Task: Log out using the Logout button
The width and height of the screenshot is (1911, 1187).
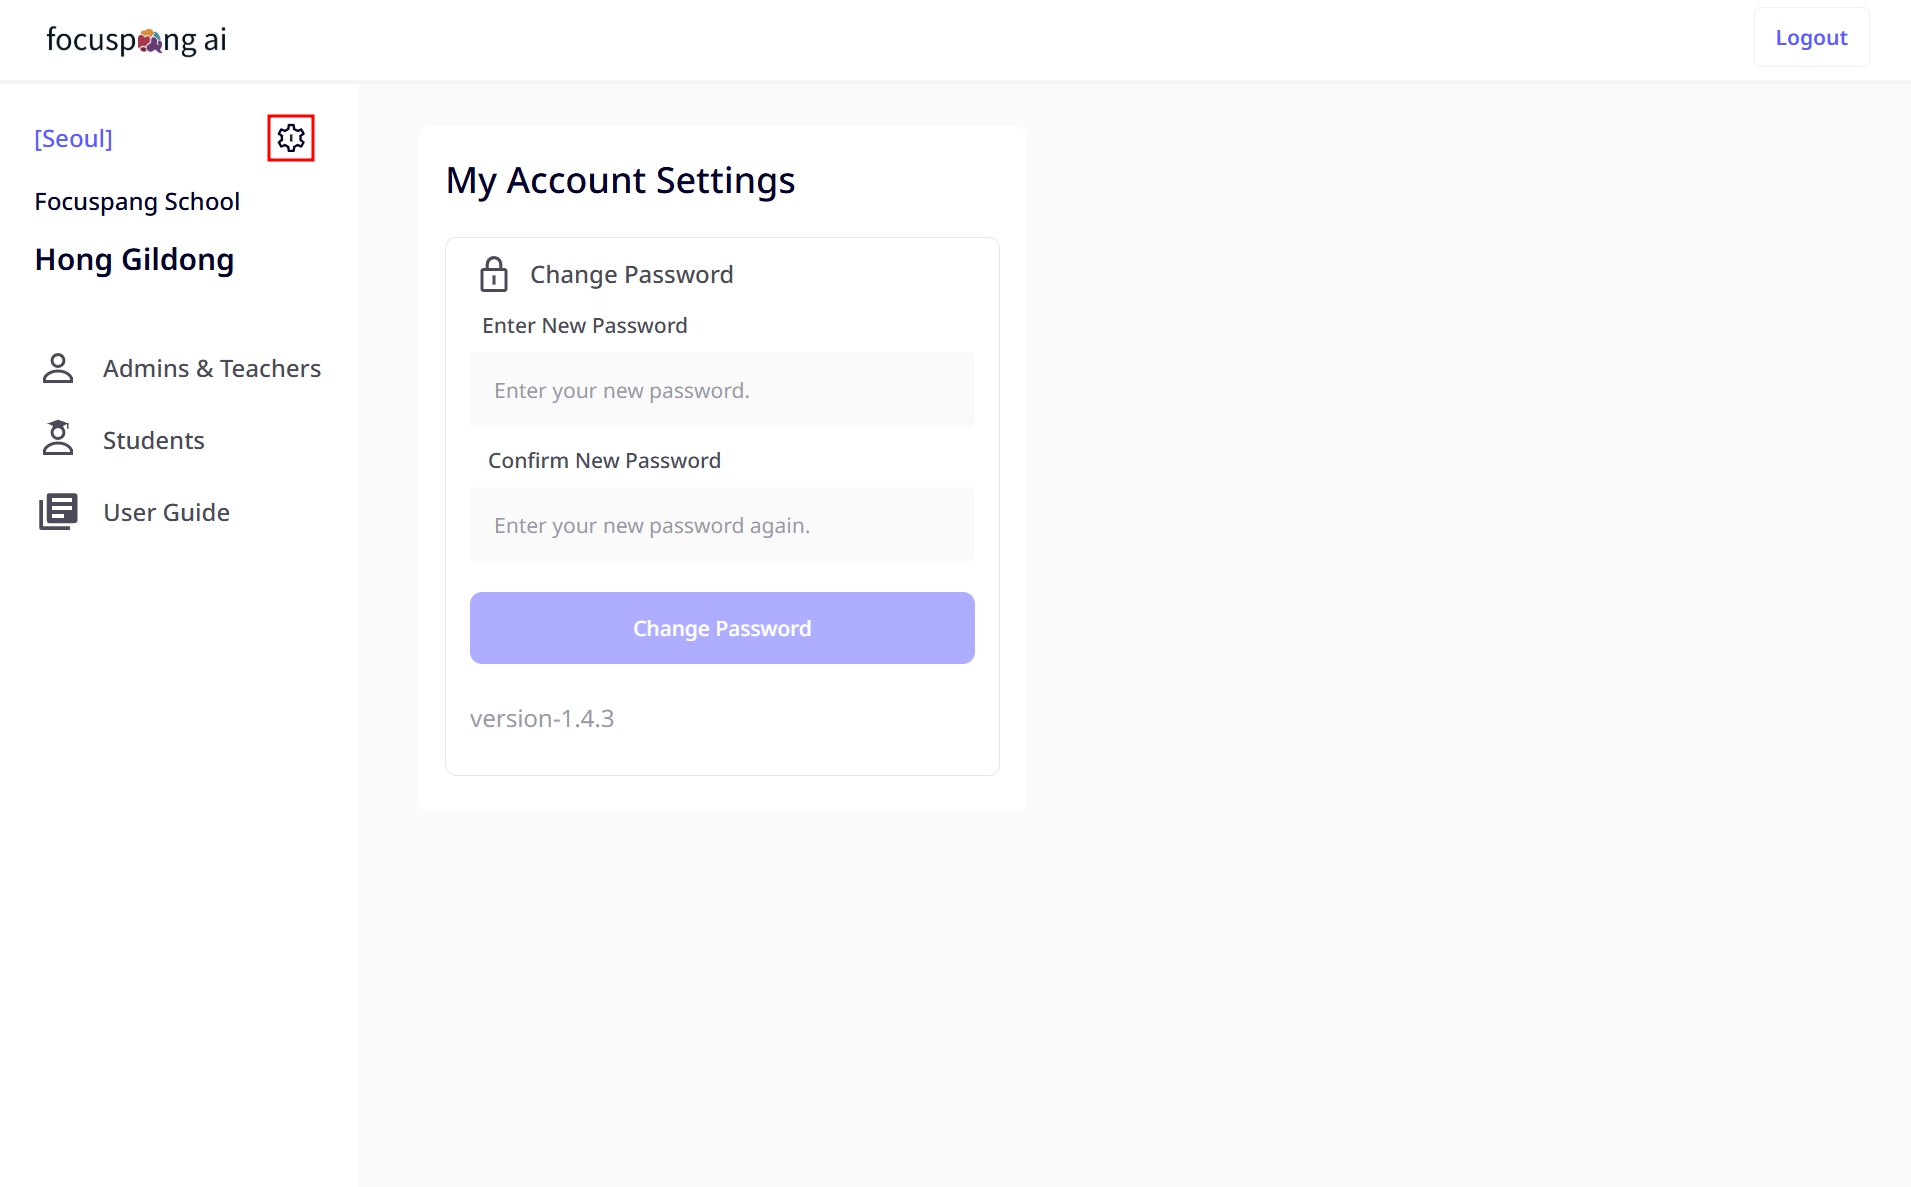Action: 1811,38
